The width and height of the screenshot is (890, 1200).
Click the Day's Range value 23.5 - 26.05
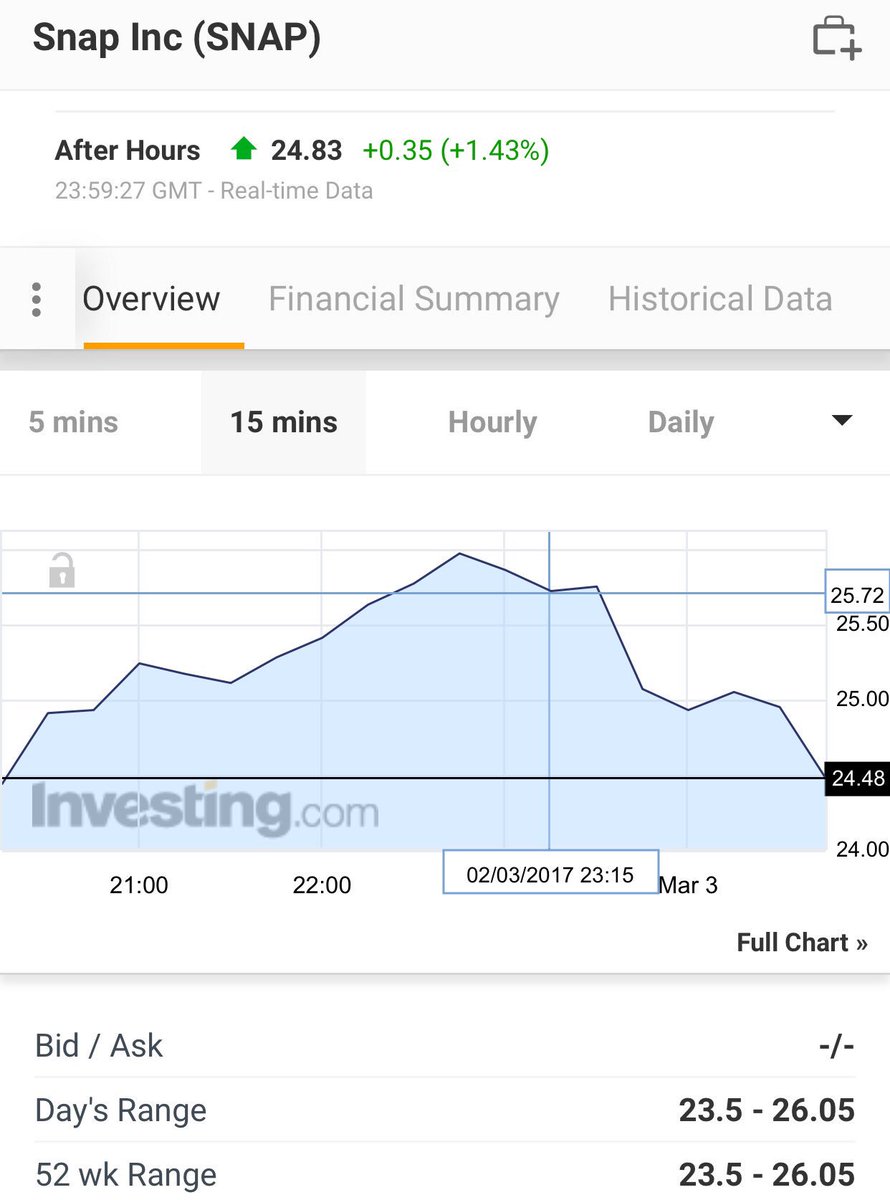pos(767,1110)
